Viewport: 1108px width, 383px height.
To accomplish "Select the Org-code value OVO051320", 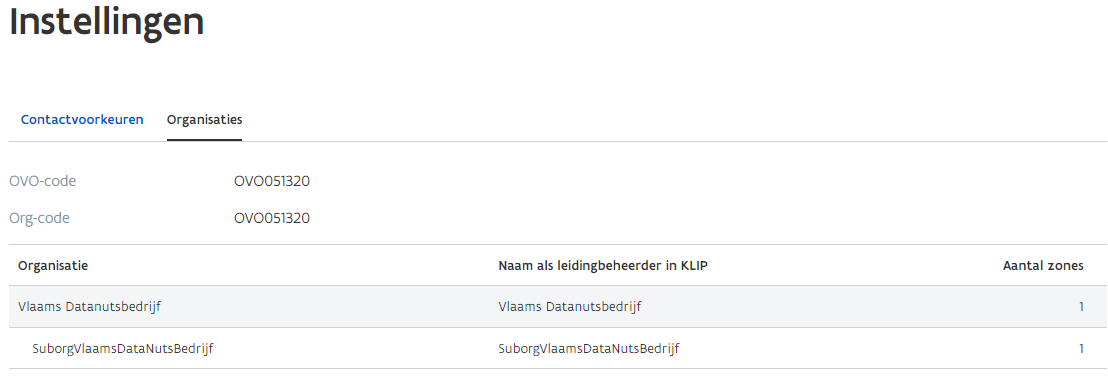I will tap(272, 218).
